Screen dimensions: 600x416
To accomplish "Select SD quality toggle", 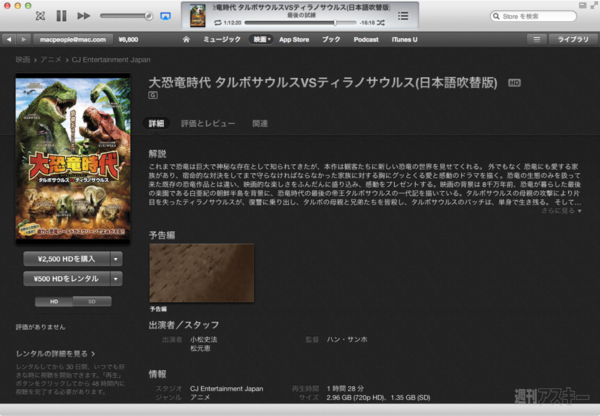I will [92, 302].
